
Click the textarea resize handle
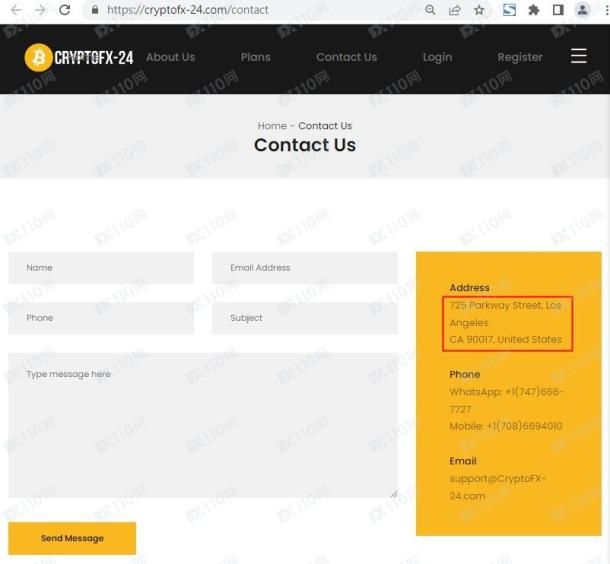coord(394,494)
